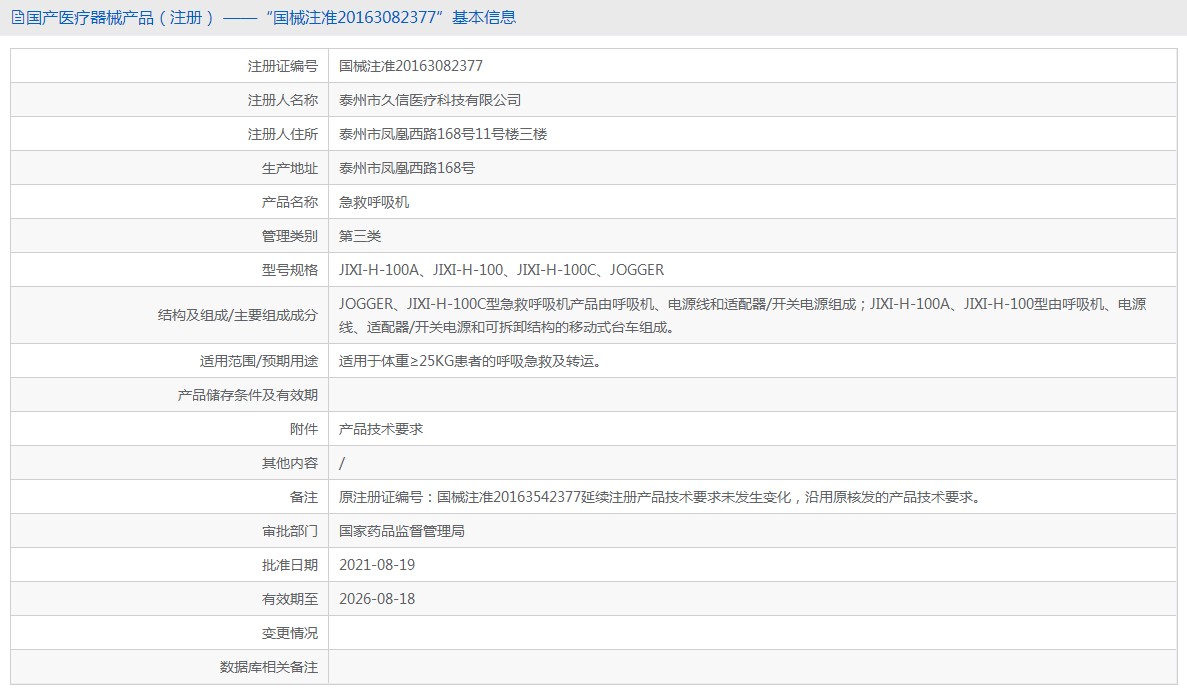
Task: Click the 结构及组成/主要组成成分 label
Action: tap(237, 316)
